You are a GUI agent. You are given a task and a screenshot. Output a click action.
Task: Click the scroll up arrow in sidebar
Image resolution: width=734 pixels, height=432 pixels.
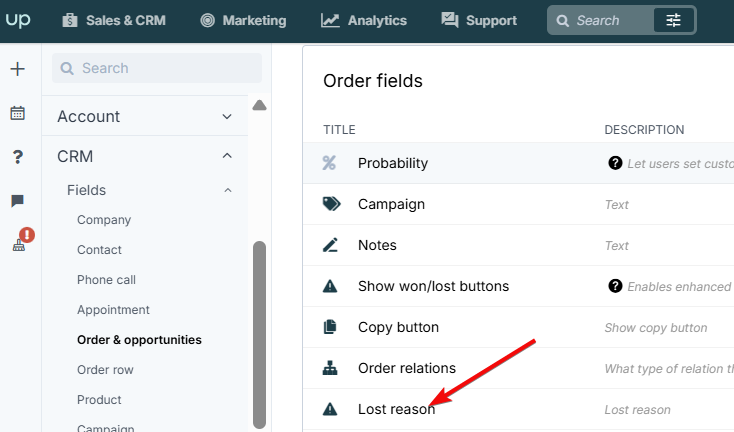tap(259, 105)
